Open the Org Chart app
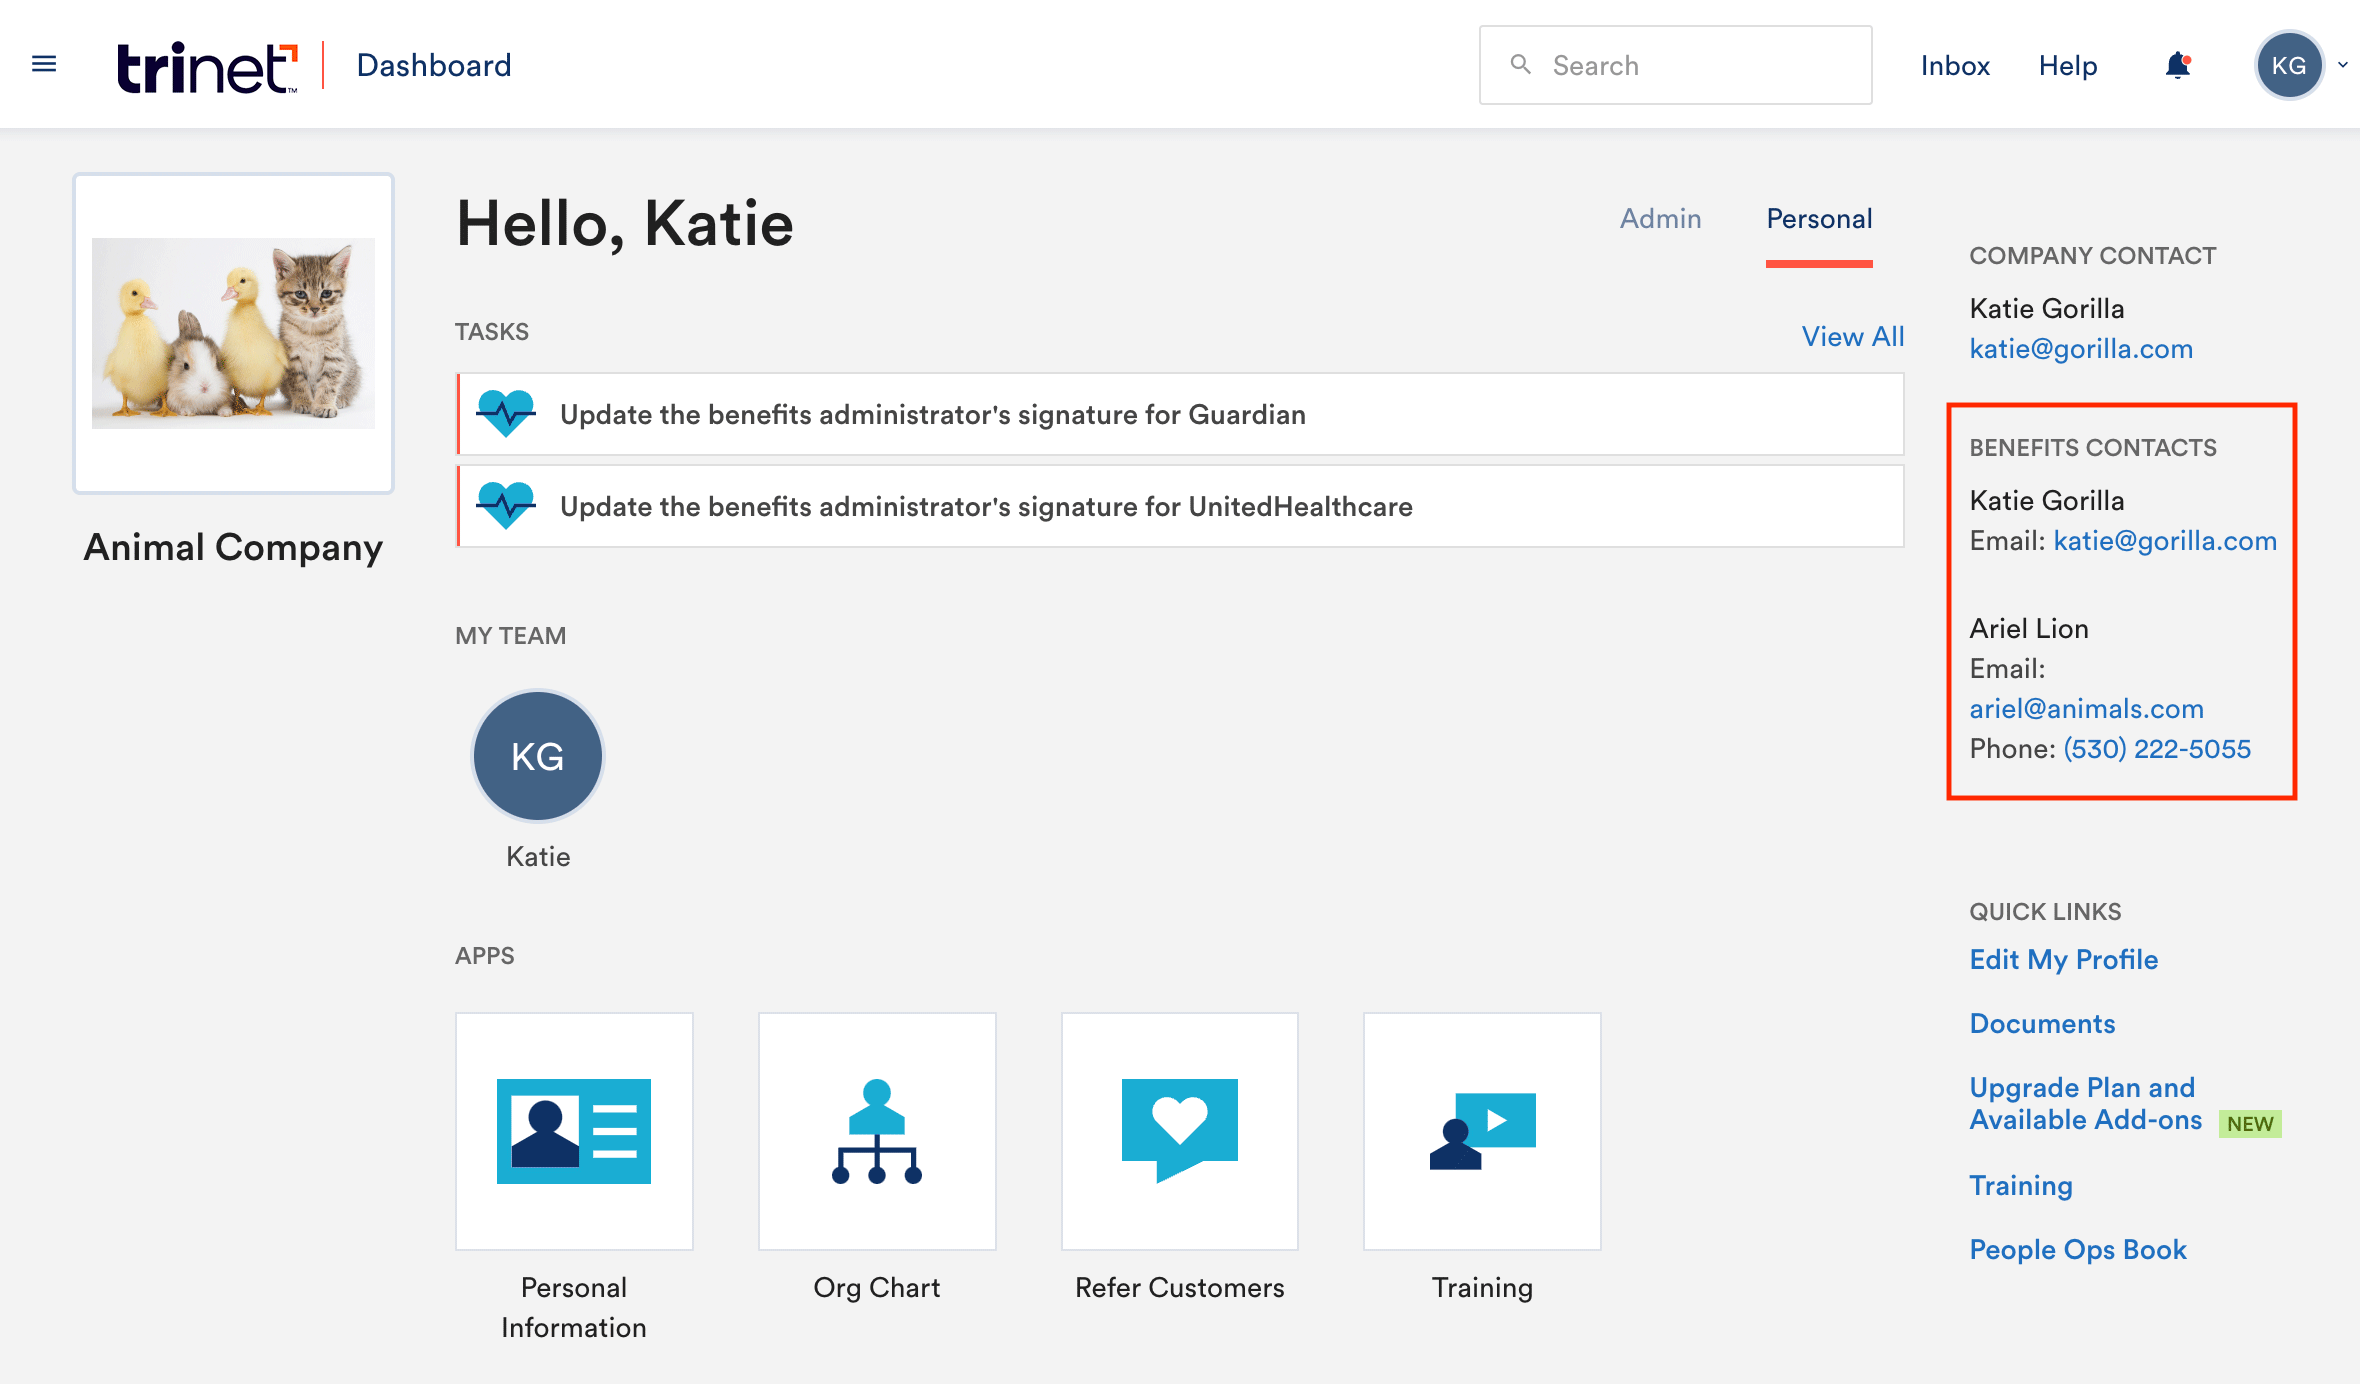Image resolution: width=2360 pixels, height=1384 pixels. coord(877,1131)
